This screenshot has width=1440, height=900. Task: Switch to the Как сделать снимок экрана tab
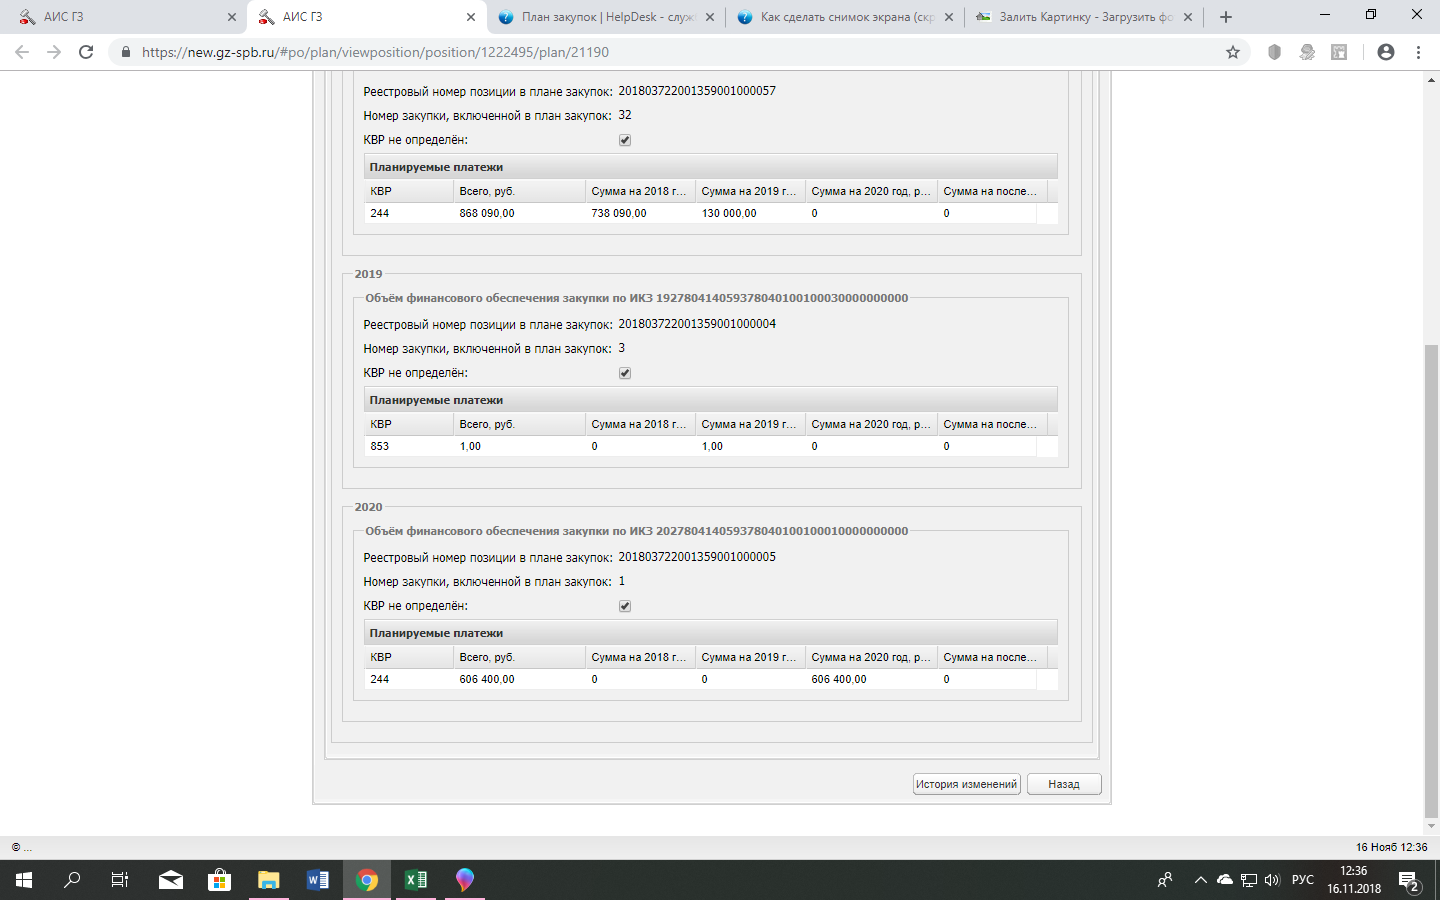click(x=845, y=17)
